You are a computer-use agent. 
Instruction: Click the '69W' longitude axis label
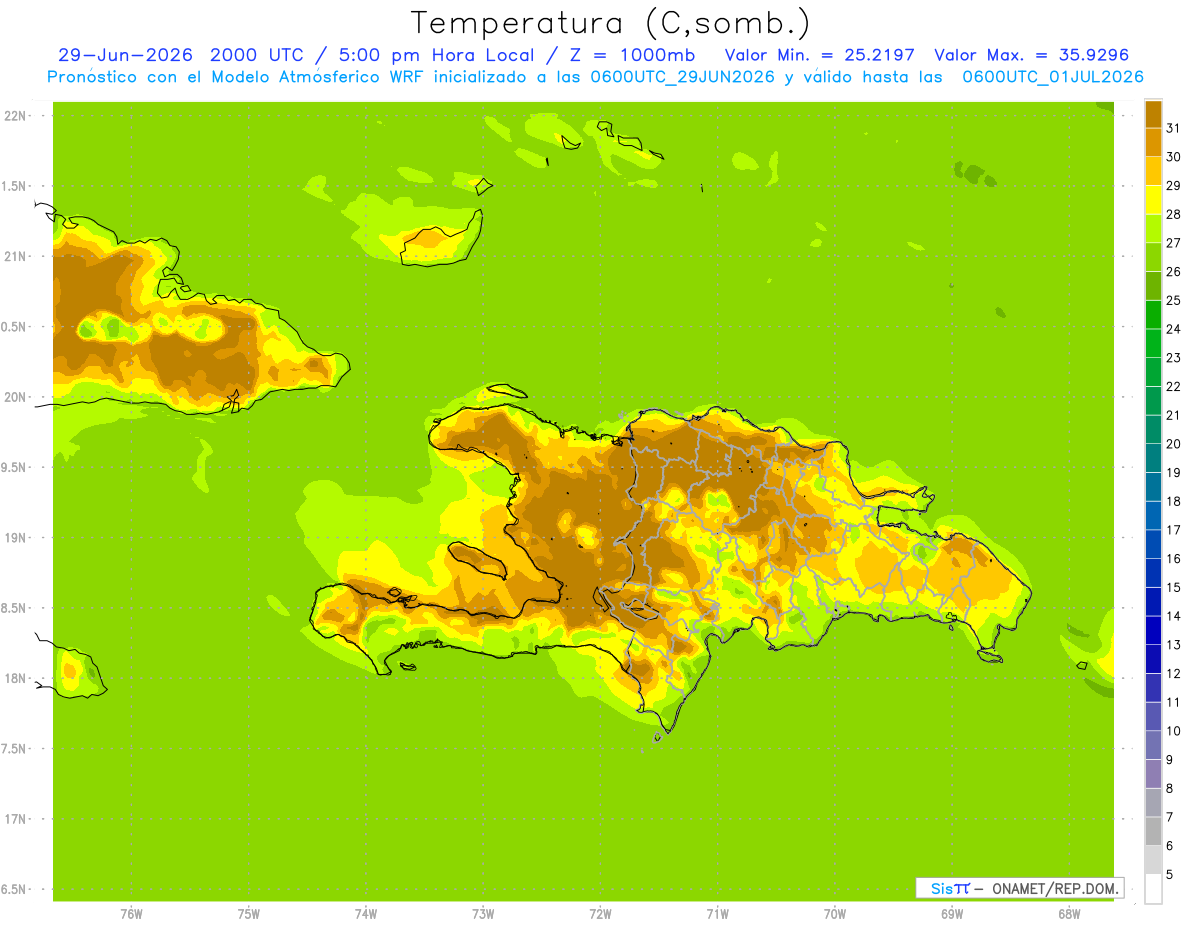coord(951,913)
